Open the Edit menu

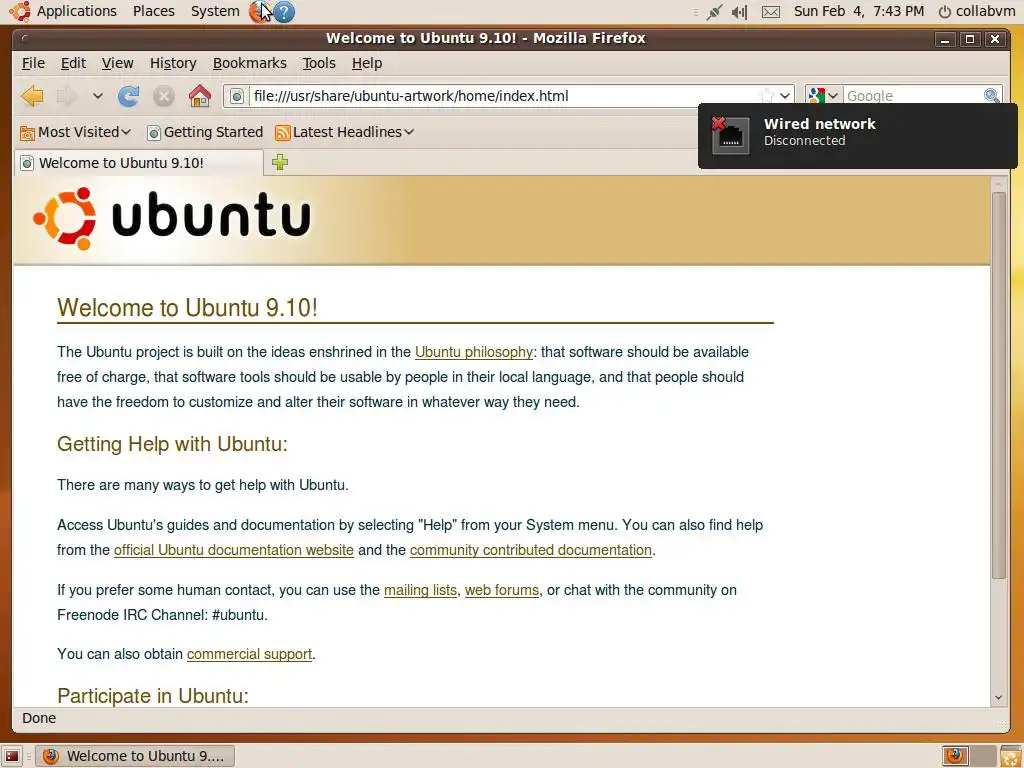[73, 63]
